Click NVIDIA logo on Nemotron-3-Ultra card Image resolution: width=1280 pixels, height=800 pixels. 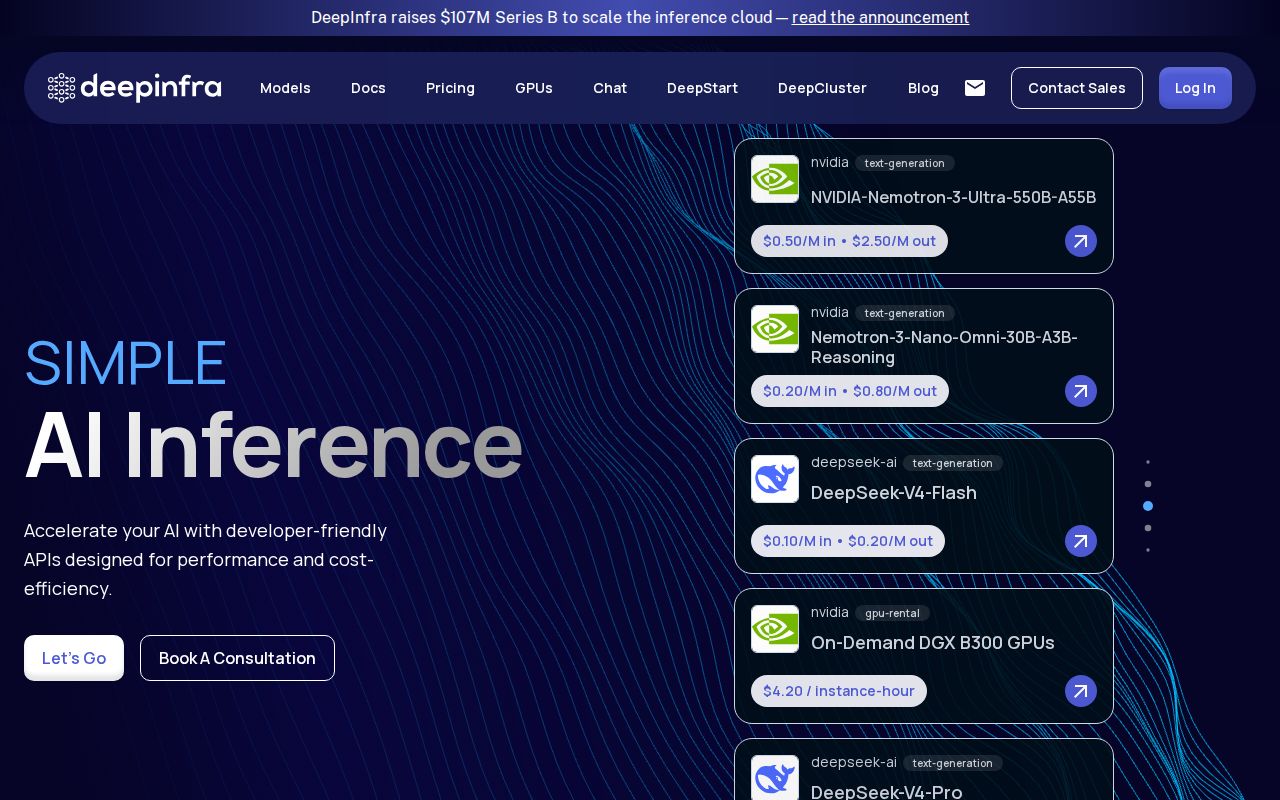tap(775, 179)
